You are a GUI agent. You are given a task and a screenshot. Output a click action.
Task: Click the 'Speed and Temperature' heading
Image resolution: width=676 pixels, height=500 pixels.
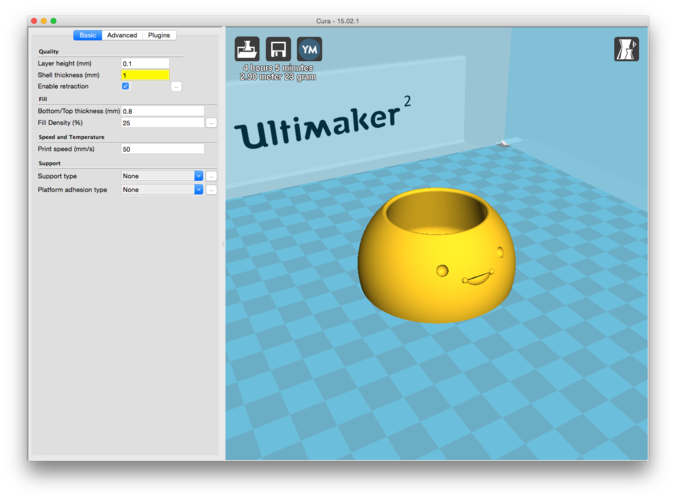coord(72,137)
